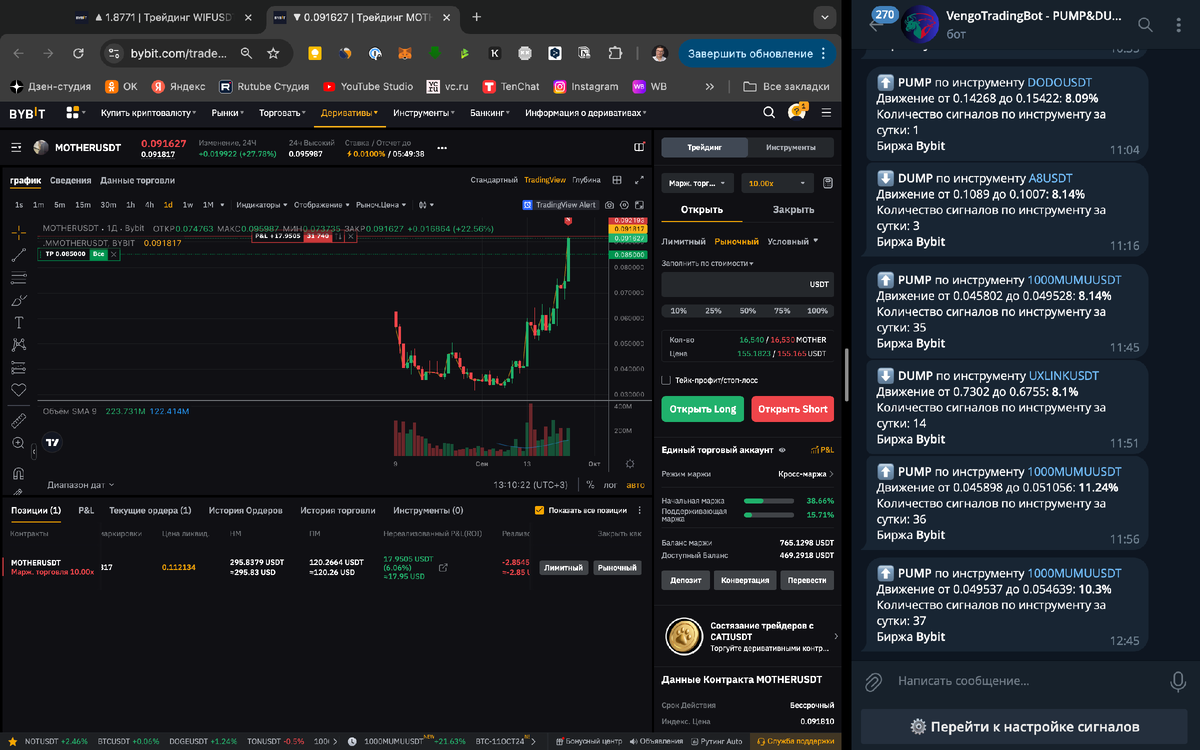
Task: Toggle авто scale on the chart
Action: [636, 485]
